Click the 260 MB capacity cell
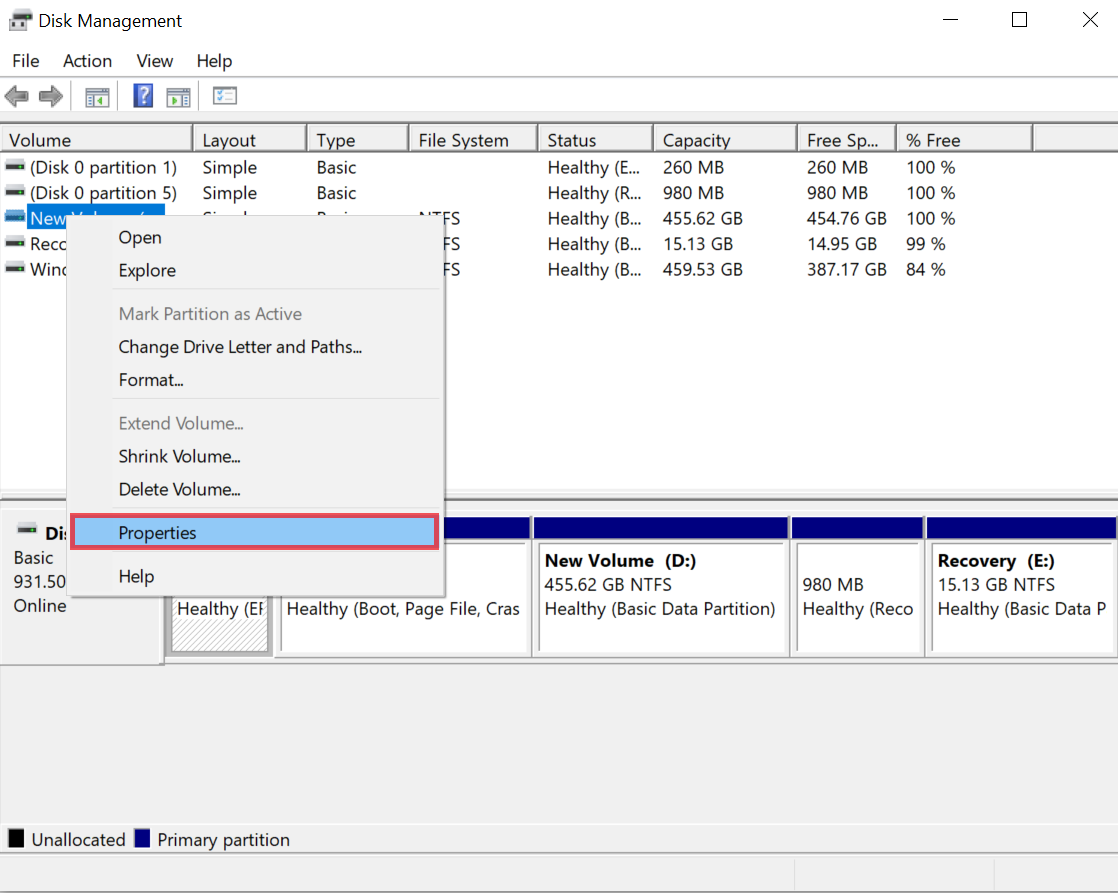This screenshot has height=893, width=1118. pyautogui.click(x=693, y=167)
